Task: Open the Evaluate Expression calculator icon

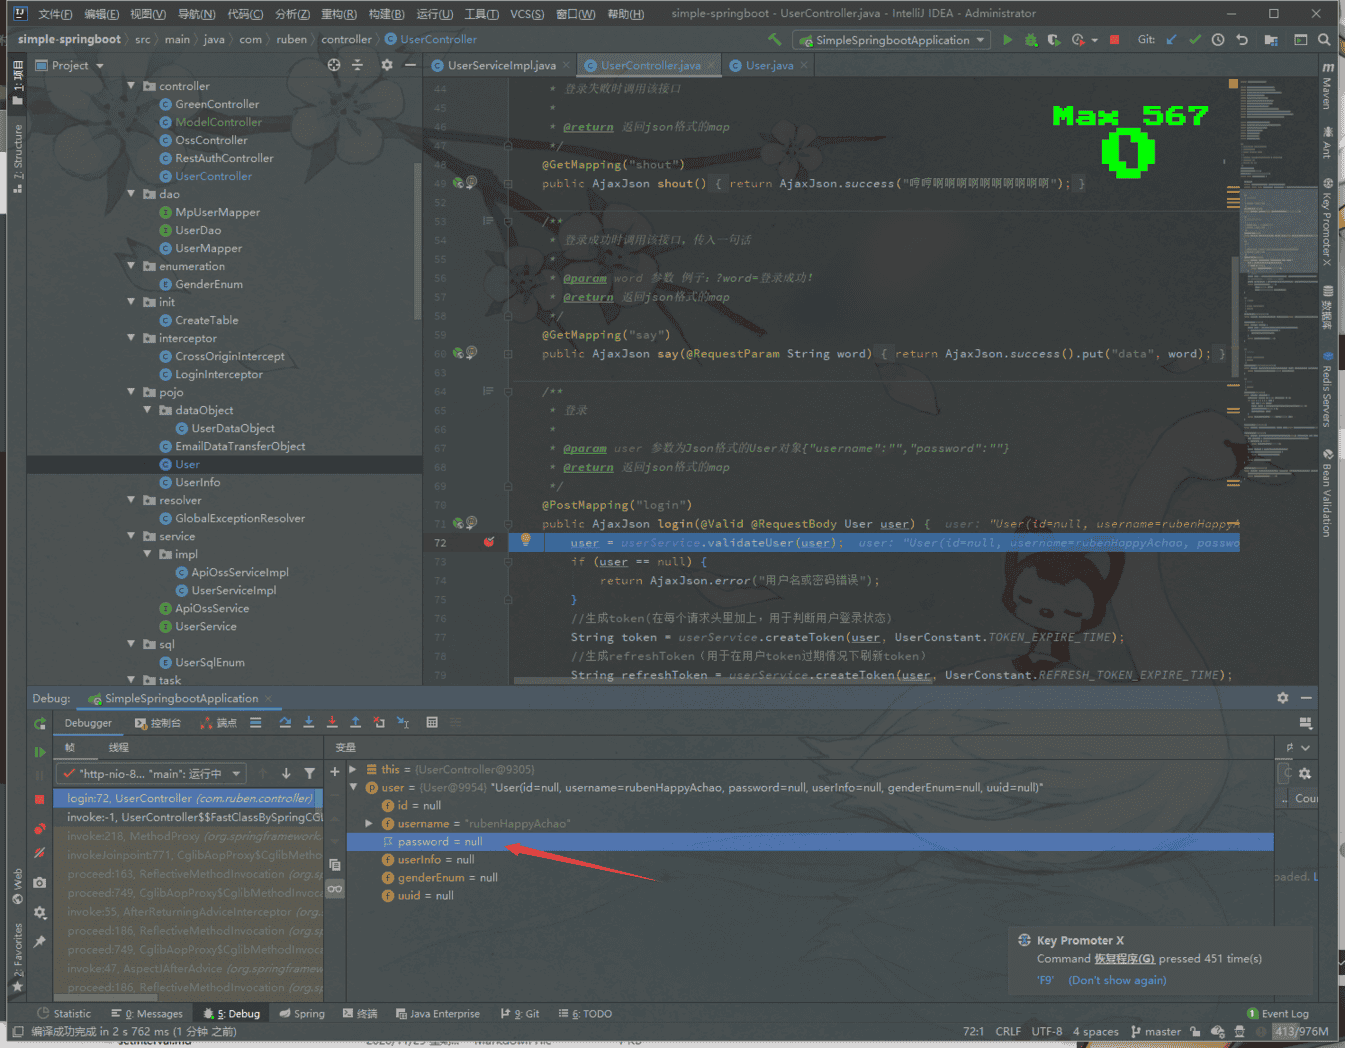Action: [432, 722]
